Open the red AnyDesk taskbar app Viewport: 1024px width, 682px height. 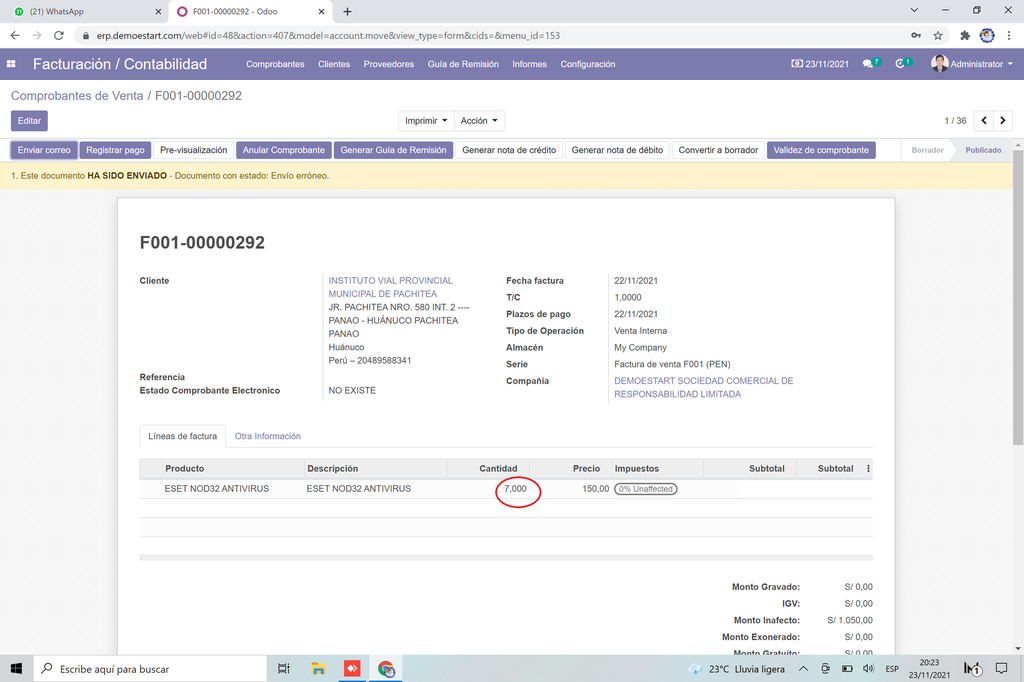[352, 668]
